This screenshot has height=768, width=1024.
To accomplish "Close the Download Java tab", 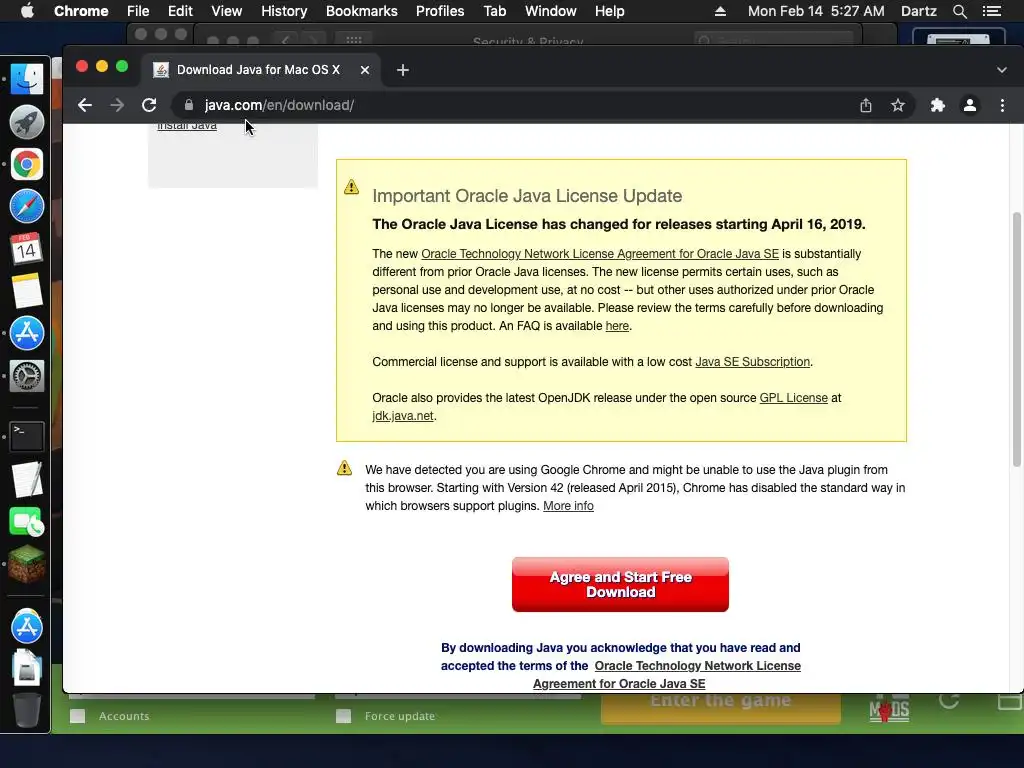I will (365, 70).
